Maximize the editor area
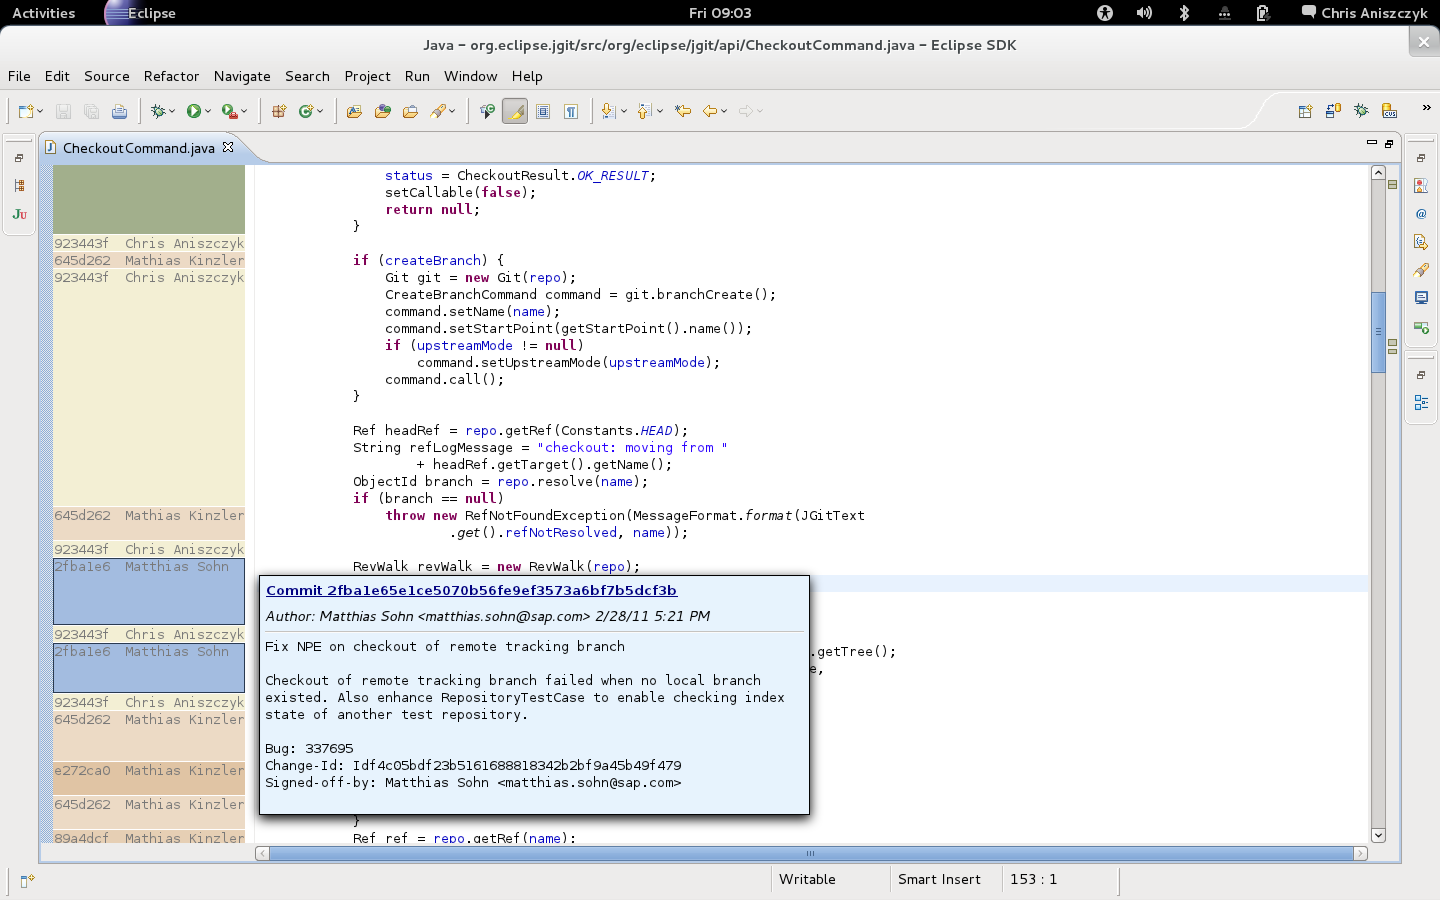 [x=1389, y=143]
